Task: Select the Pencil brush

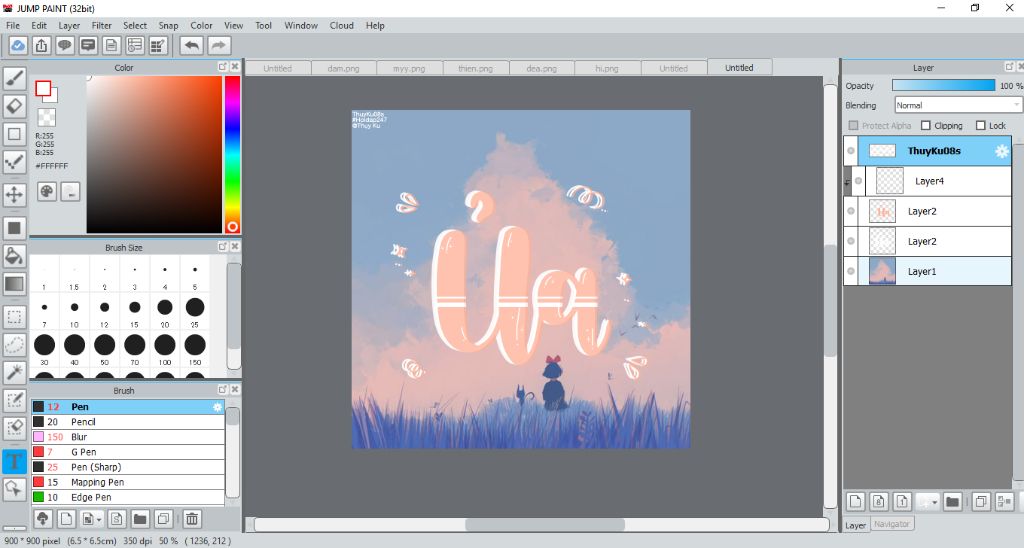Action: (x=128, y=422)
